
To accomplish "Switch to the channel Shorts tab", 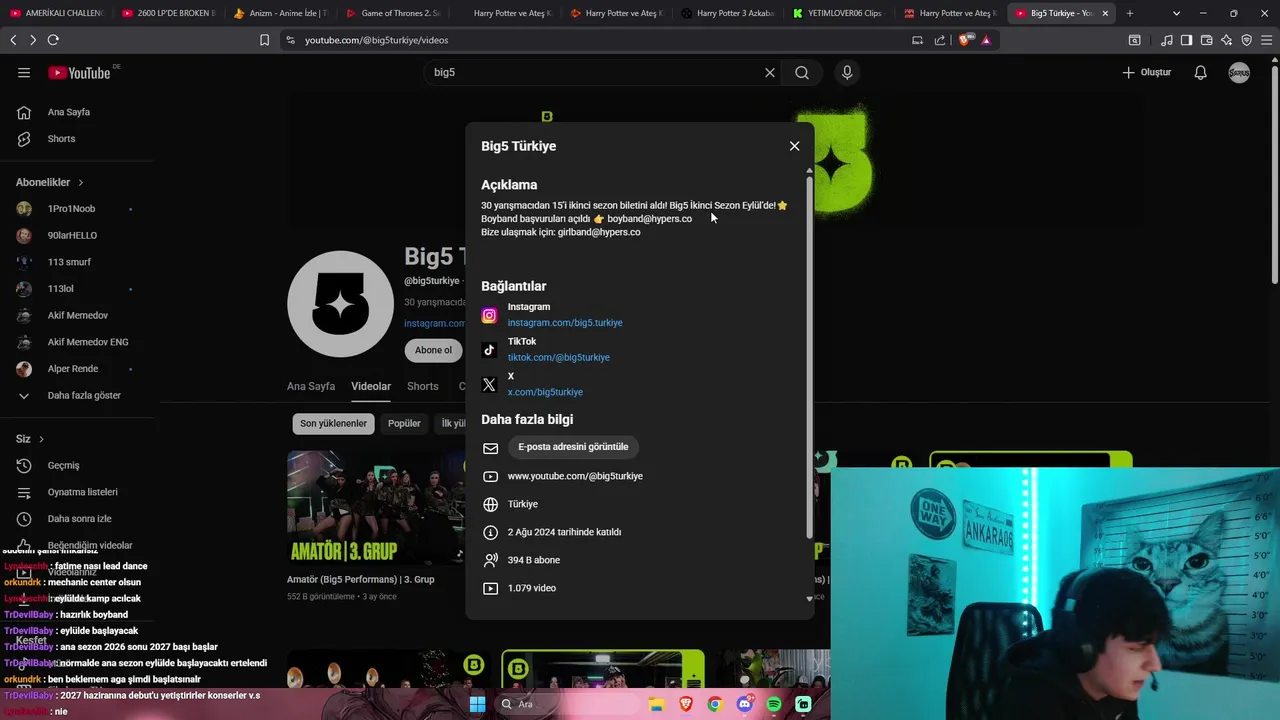I will point(423,386).
